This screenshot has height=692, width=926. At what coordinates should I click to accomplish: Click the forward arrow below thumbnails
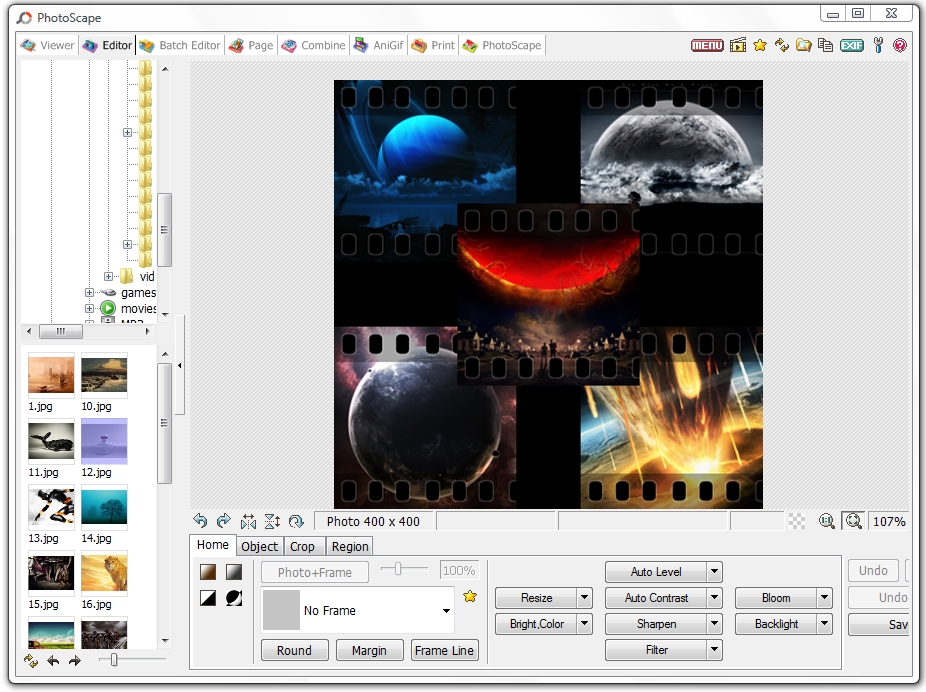pyautogui.click(x=74, y=661)
